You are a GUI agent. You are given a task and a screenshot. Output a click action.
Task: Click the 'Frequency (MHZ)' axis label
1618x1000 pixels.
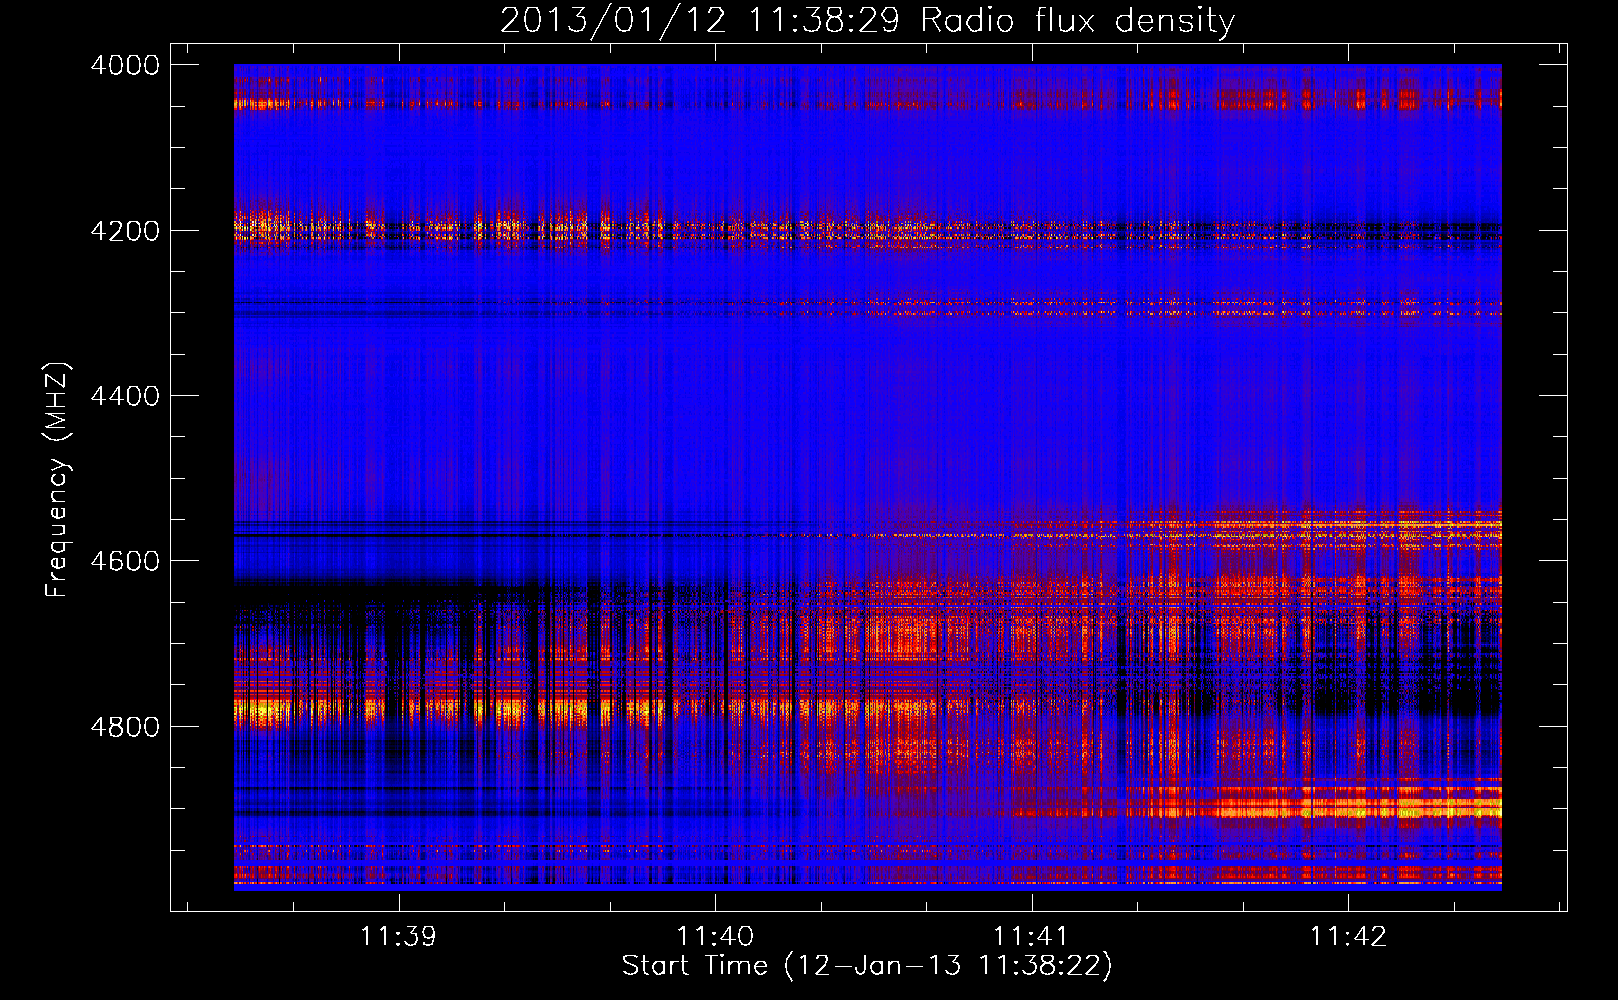[57, 480]
